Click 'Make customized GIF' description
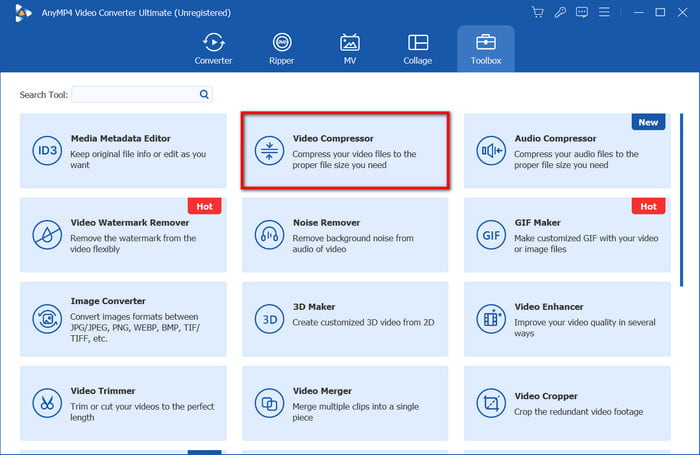Screen dimensions: 700x455 tap(586, 243)
